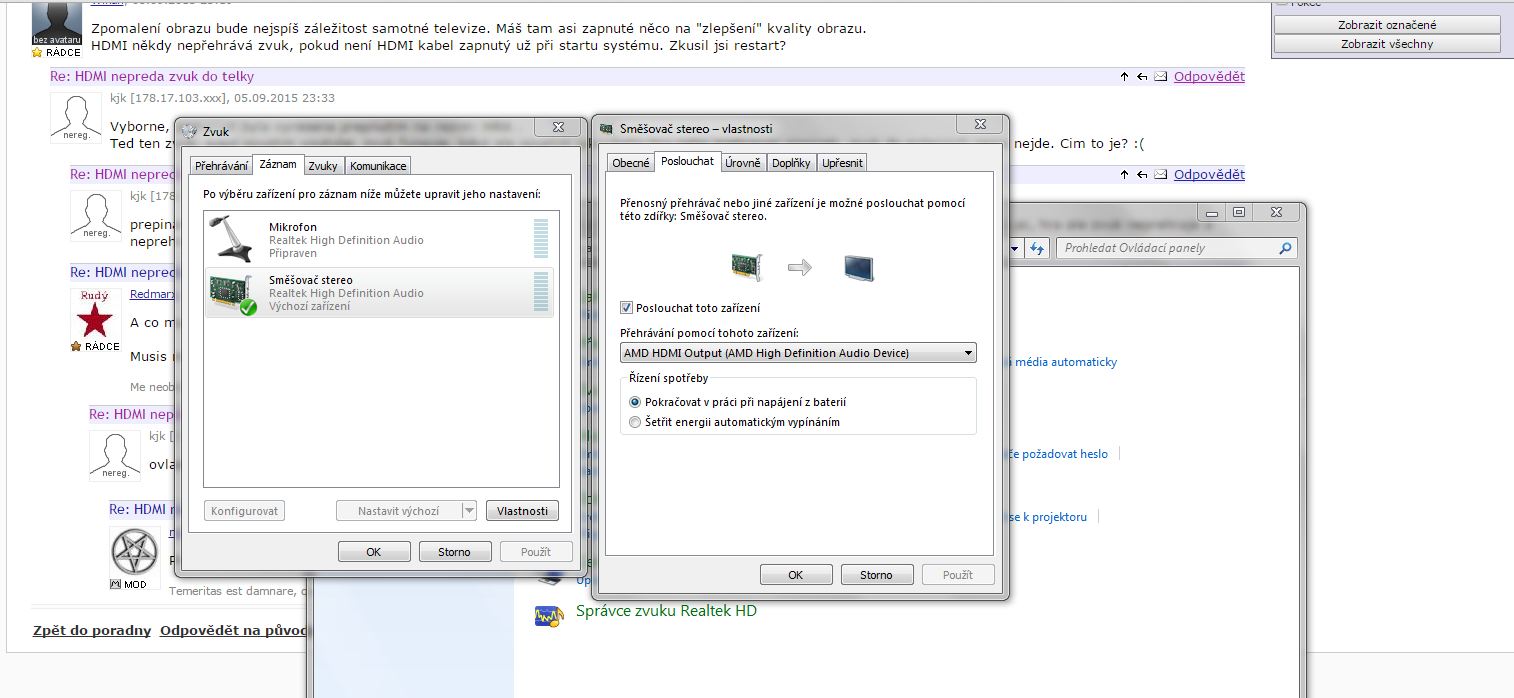
Task: Click the envelope icon in first reply header
Action: 1160,76
